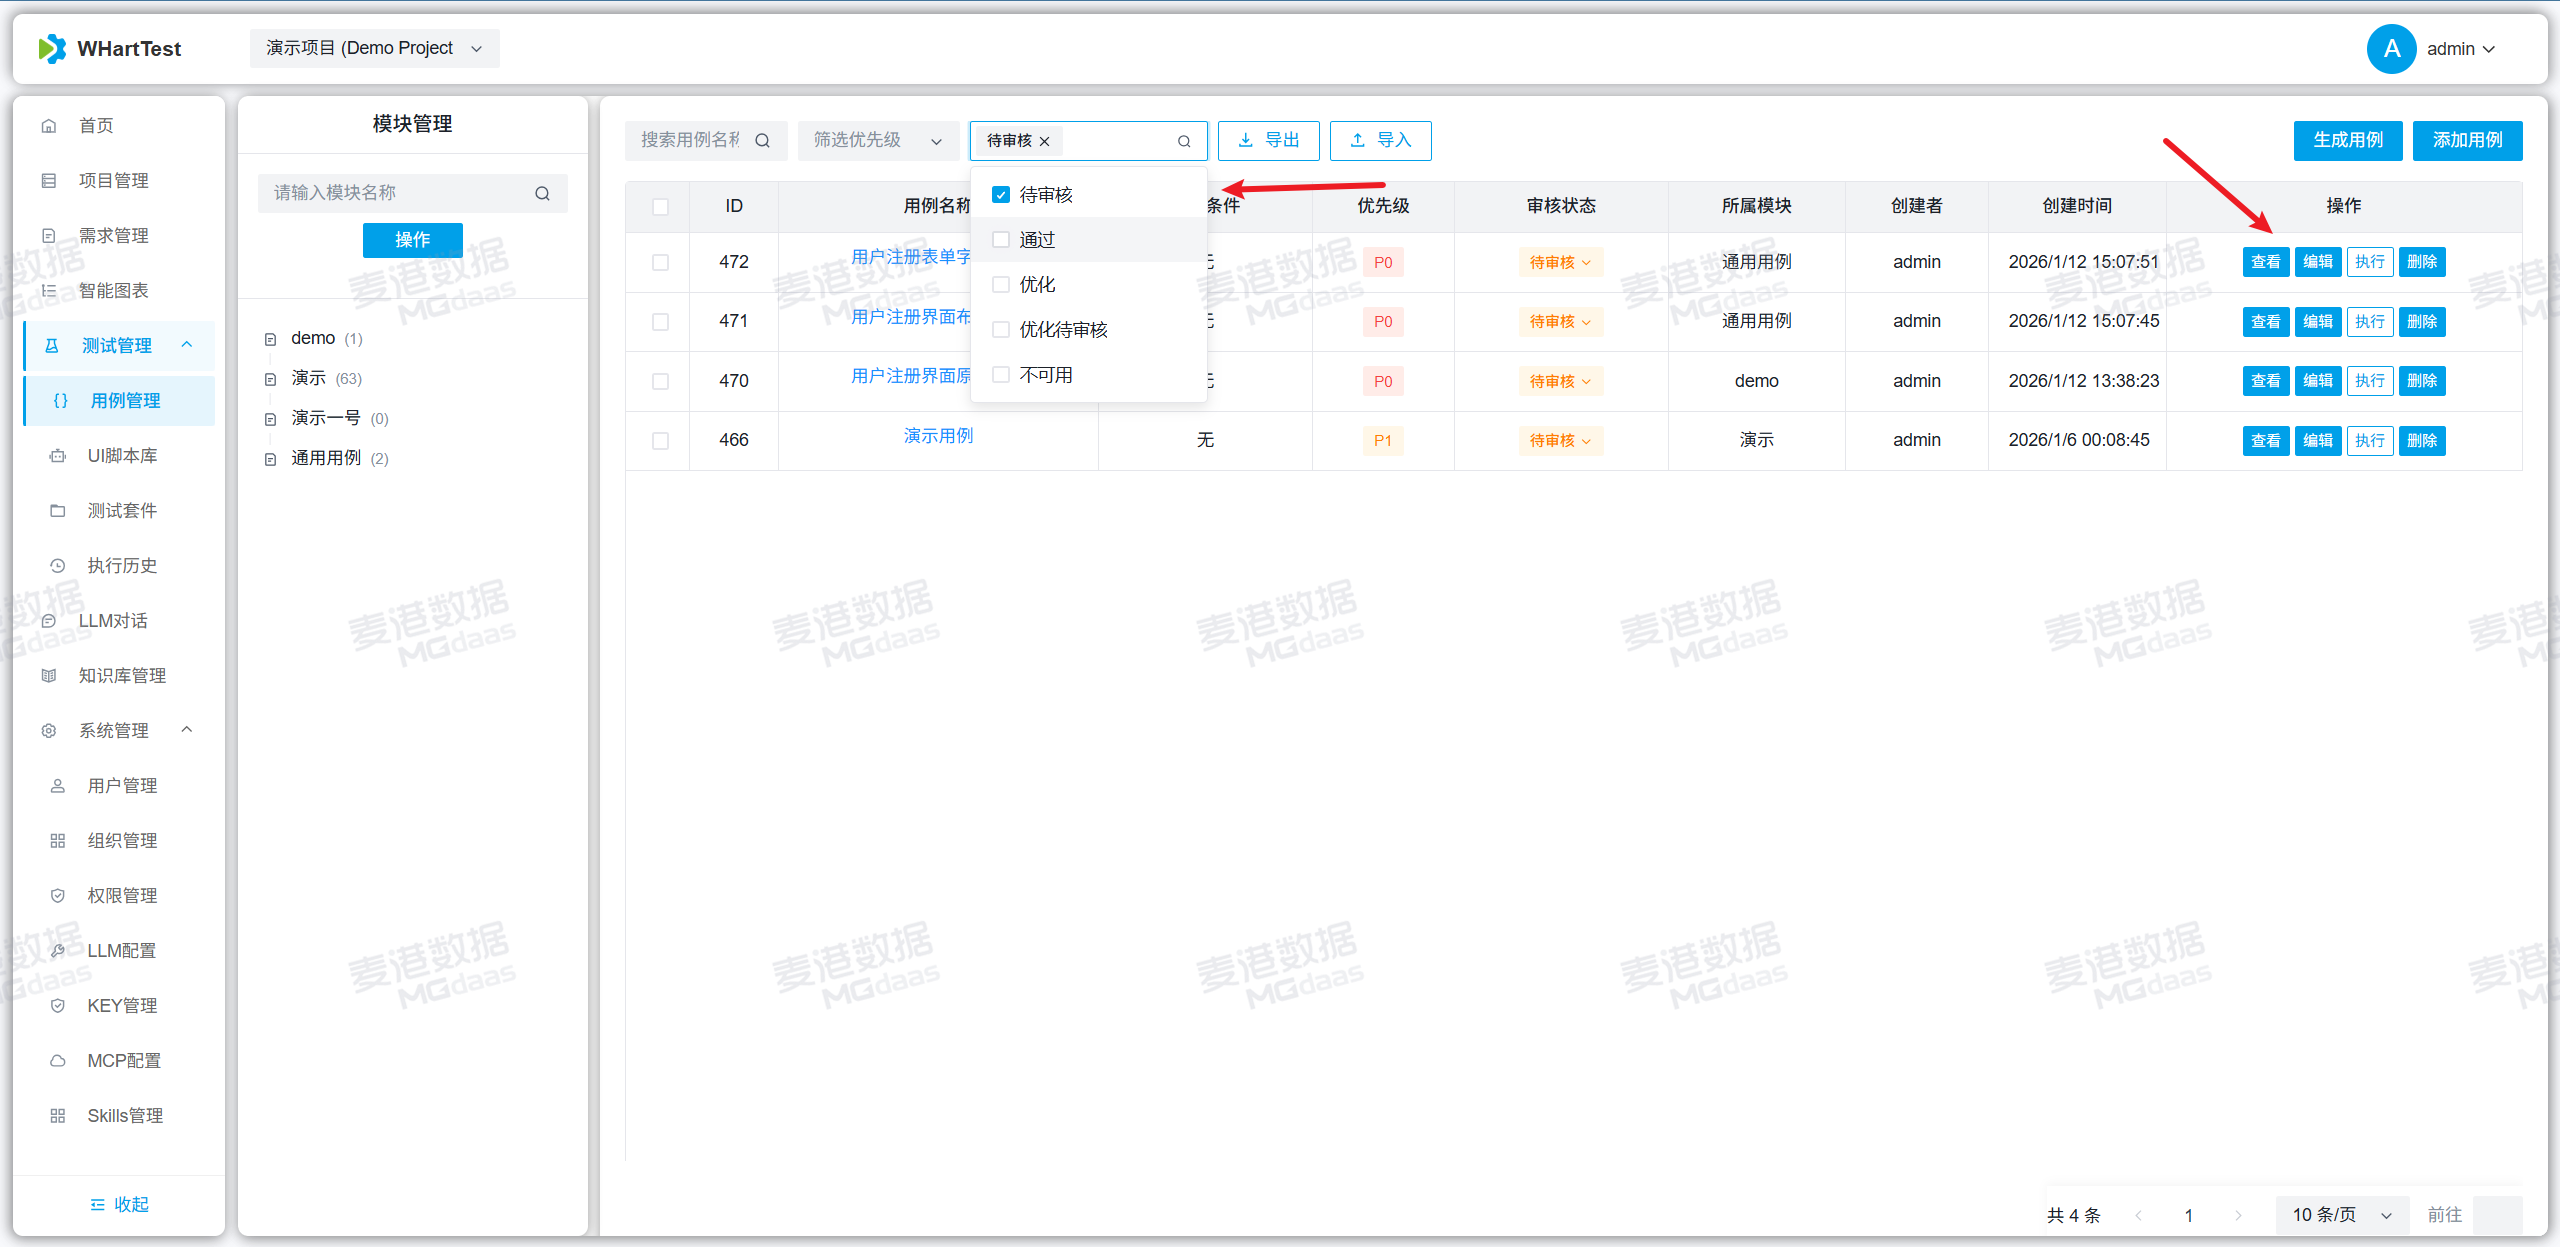Open the 演示用例 test case link

click(x=938, y=436)
